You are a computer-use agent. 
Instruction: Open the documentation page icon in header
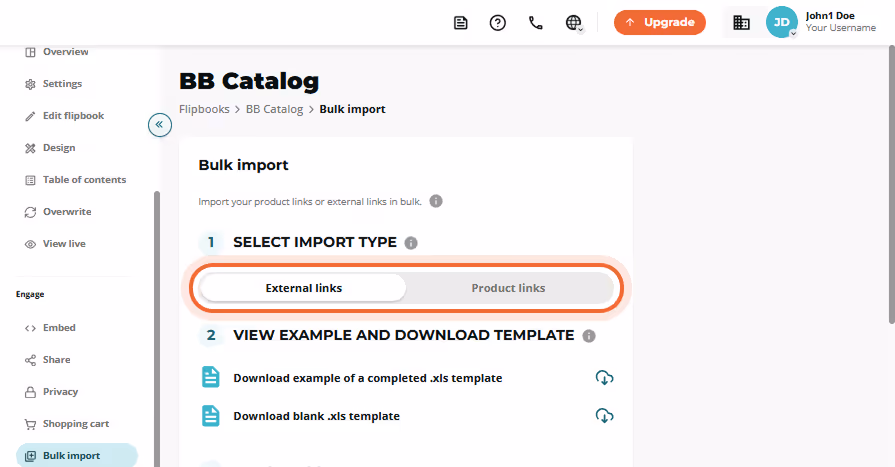pyautogui.click(x=461, y=23)
